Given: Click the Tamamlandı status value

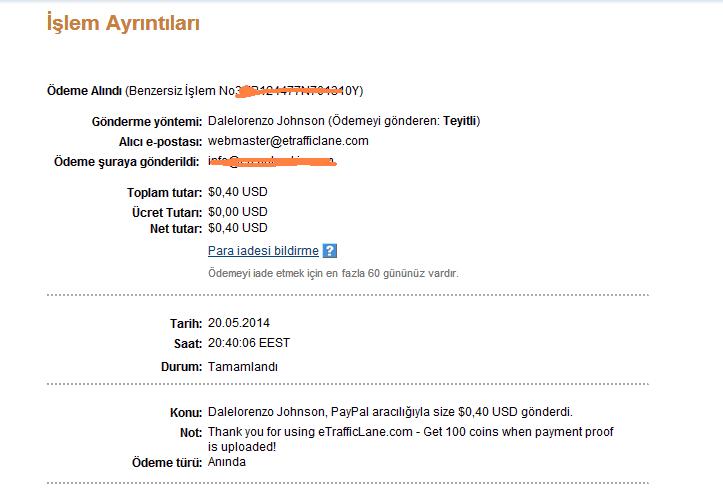Looking at the screenshot, I should [243, 367].
